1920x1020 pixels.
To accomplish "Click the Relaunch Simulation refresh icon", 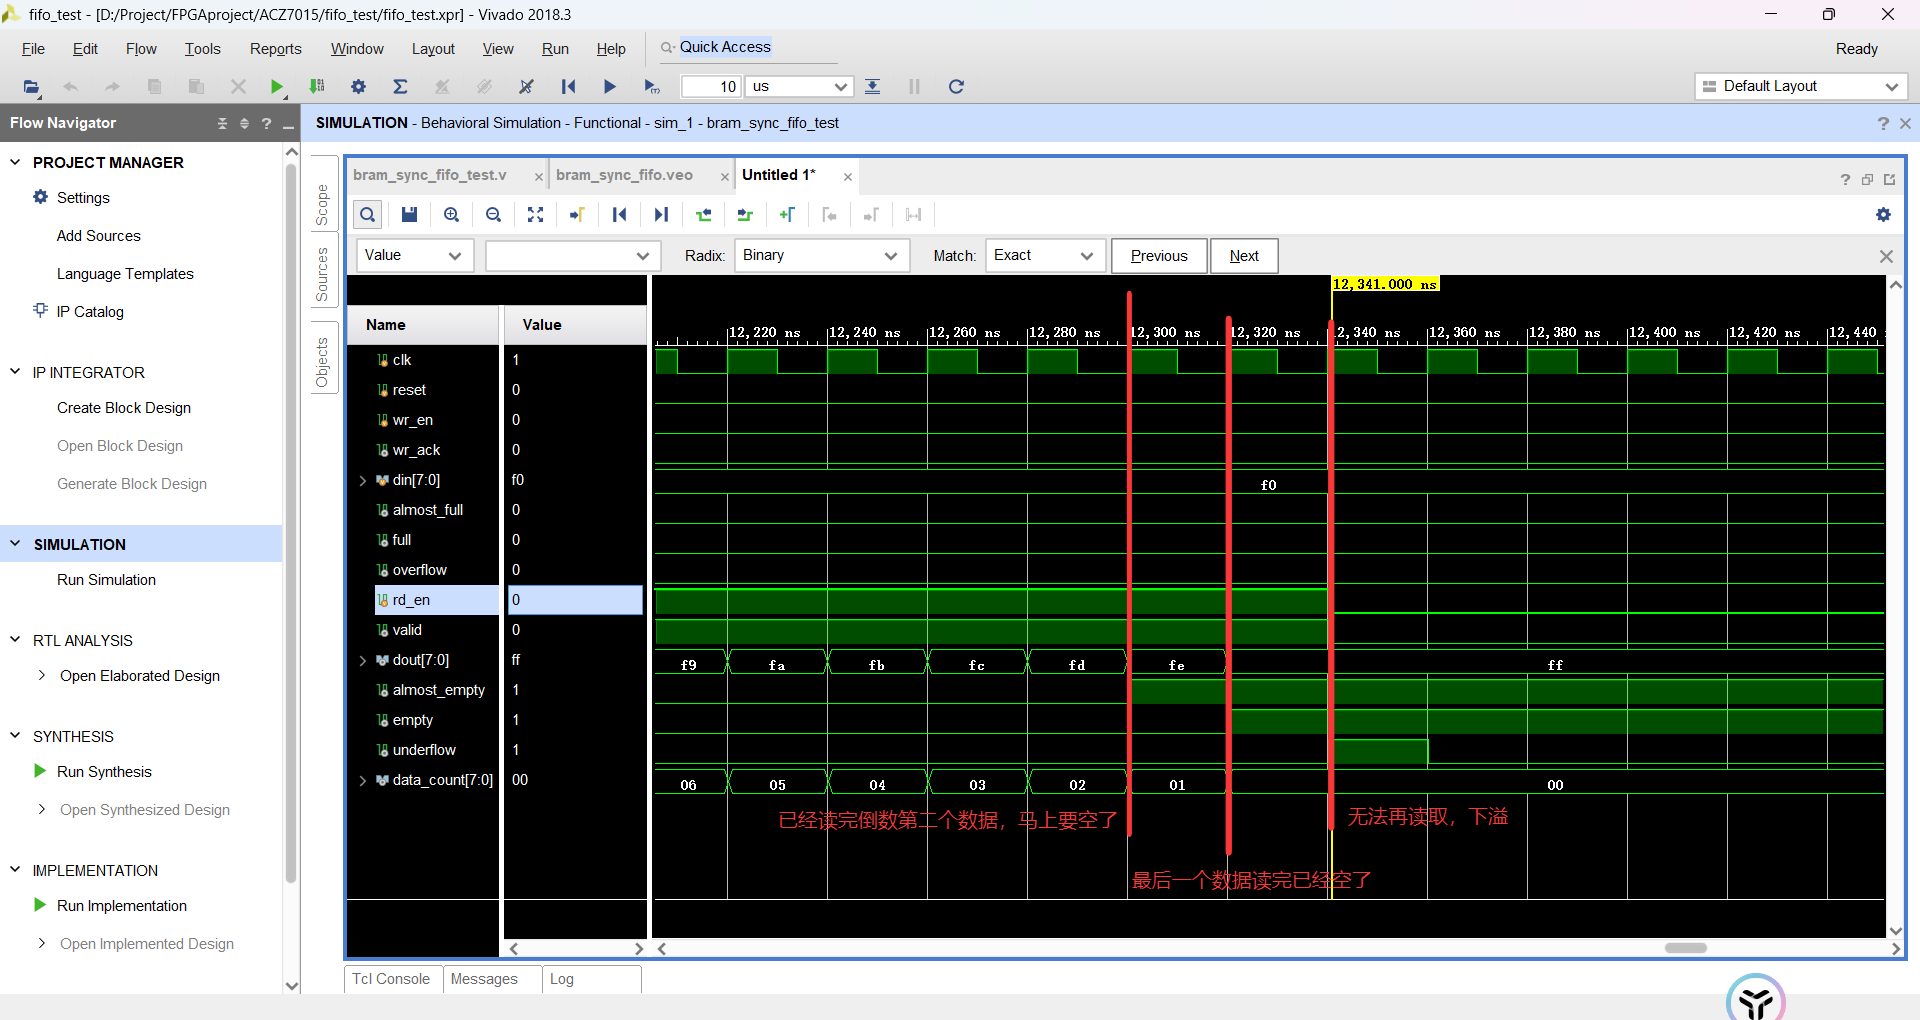I will click(956, 87).
